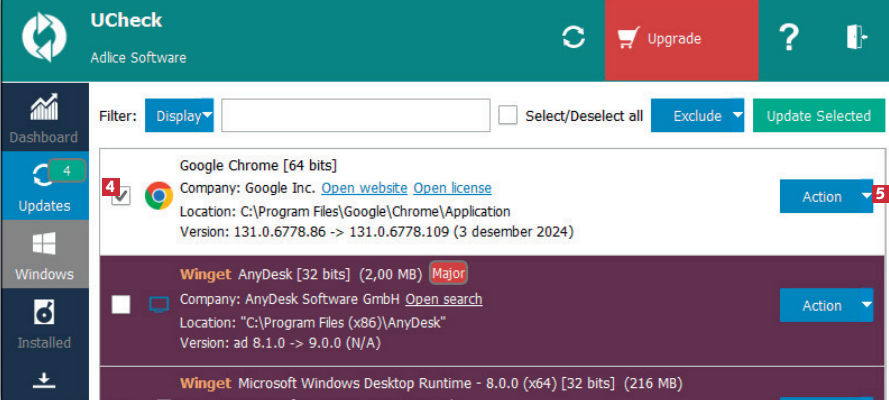Screen dimensions: 889x400
Task: Open the Windows sidebar tab
Action: click(44, 254)
